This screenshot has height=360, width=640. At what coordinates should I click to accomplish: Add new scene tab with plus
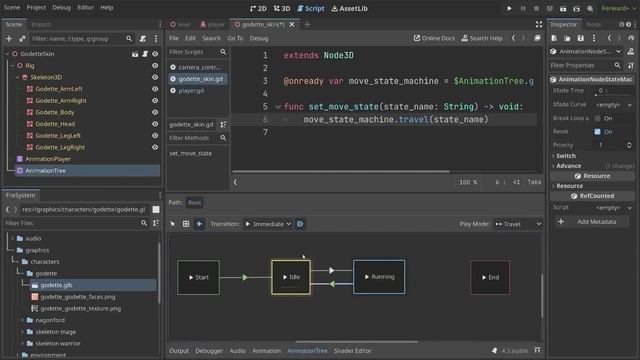(x=307, y=24)
